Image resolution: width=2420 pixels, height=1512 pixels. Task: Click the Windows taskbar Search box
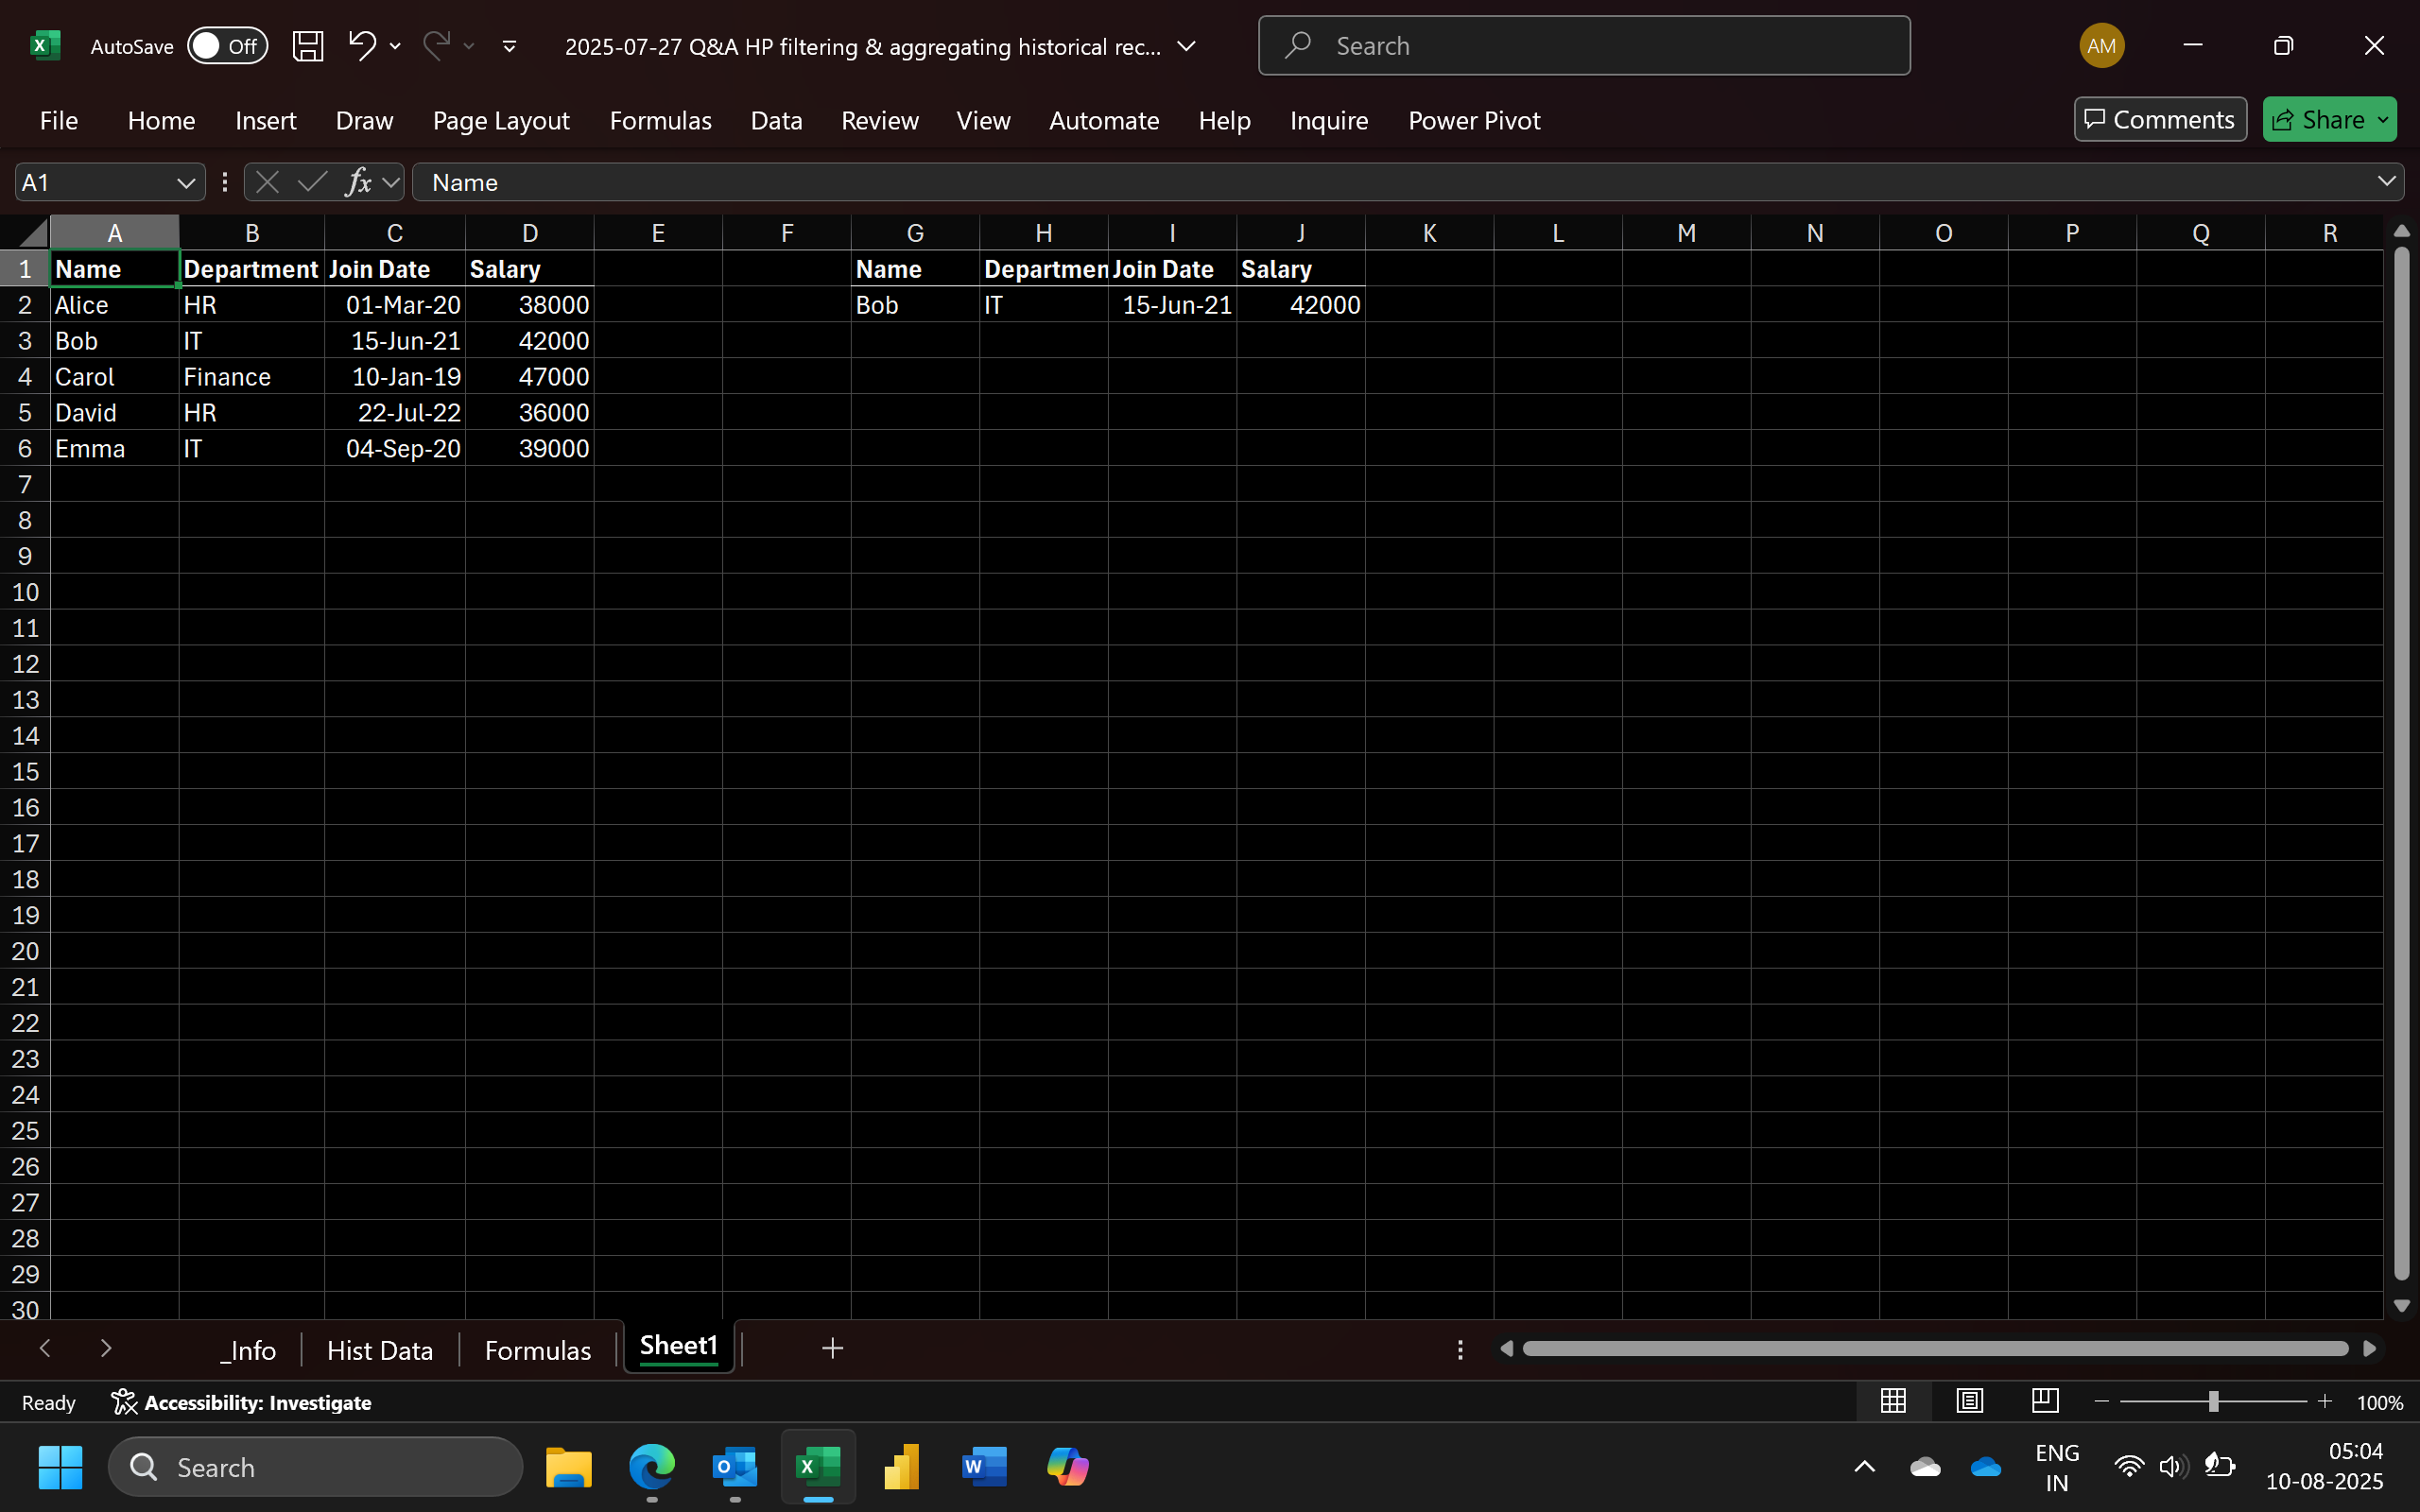[315, 1467]
